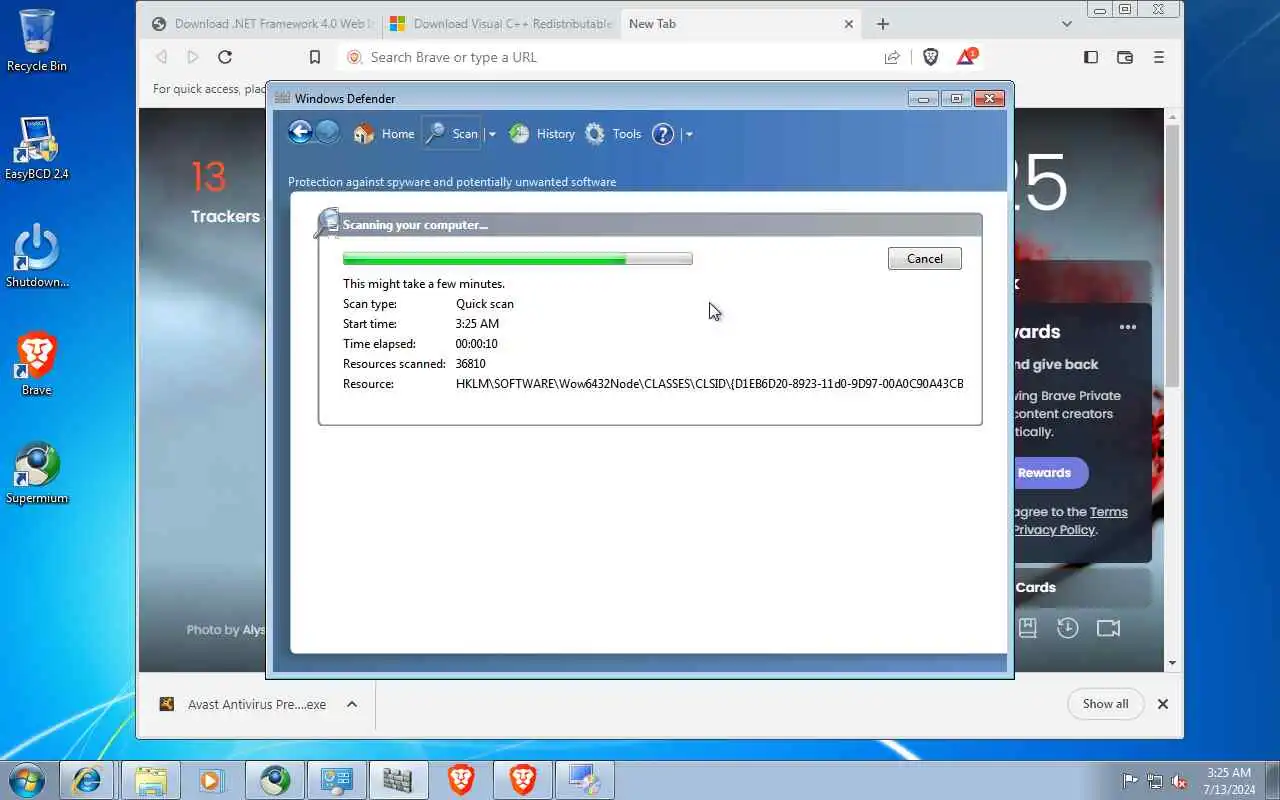Open Internet Explorer from taskbar
Image resolution: width=1280 pixels, height=800 pixels.
88,780
